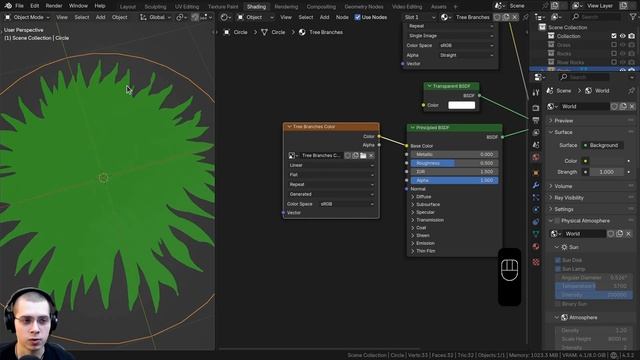Image resolution: width=640 pixels, height=360 pixels.
Task: Unlink World datablock in Surface panel header
Action: 632,107
